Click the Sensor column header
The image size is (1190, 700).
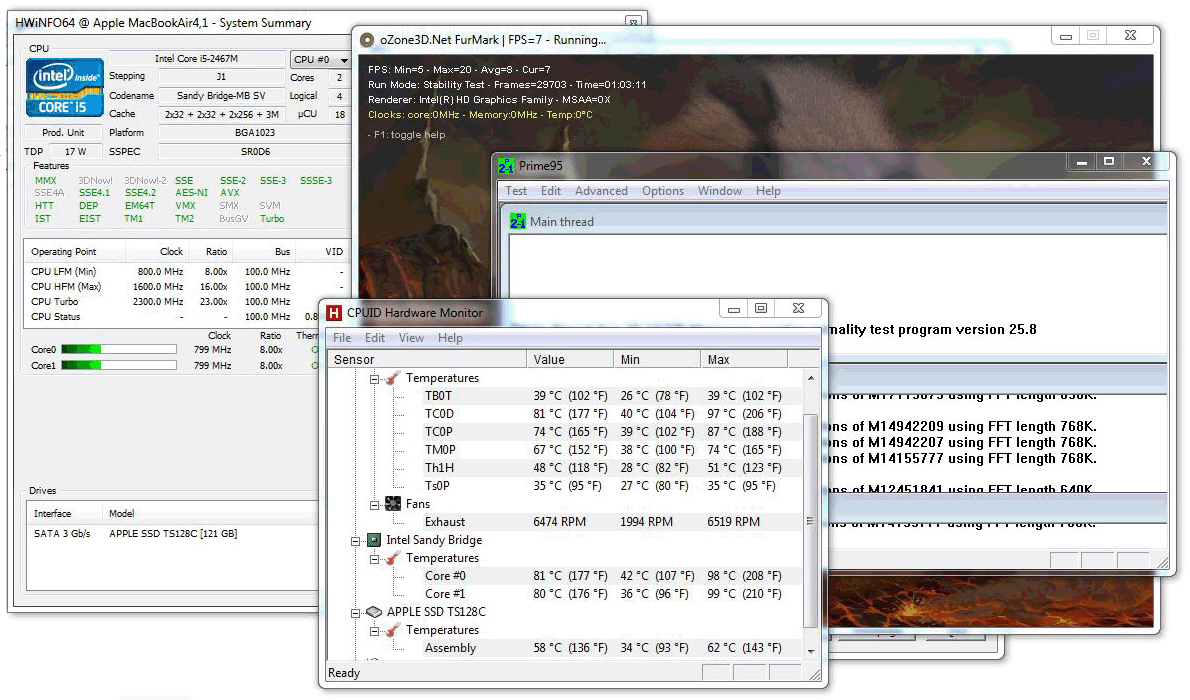[427, 359]
